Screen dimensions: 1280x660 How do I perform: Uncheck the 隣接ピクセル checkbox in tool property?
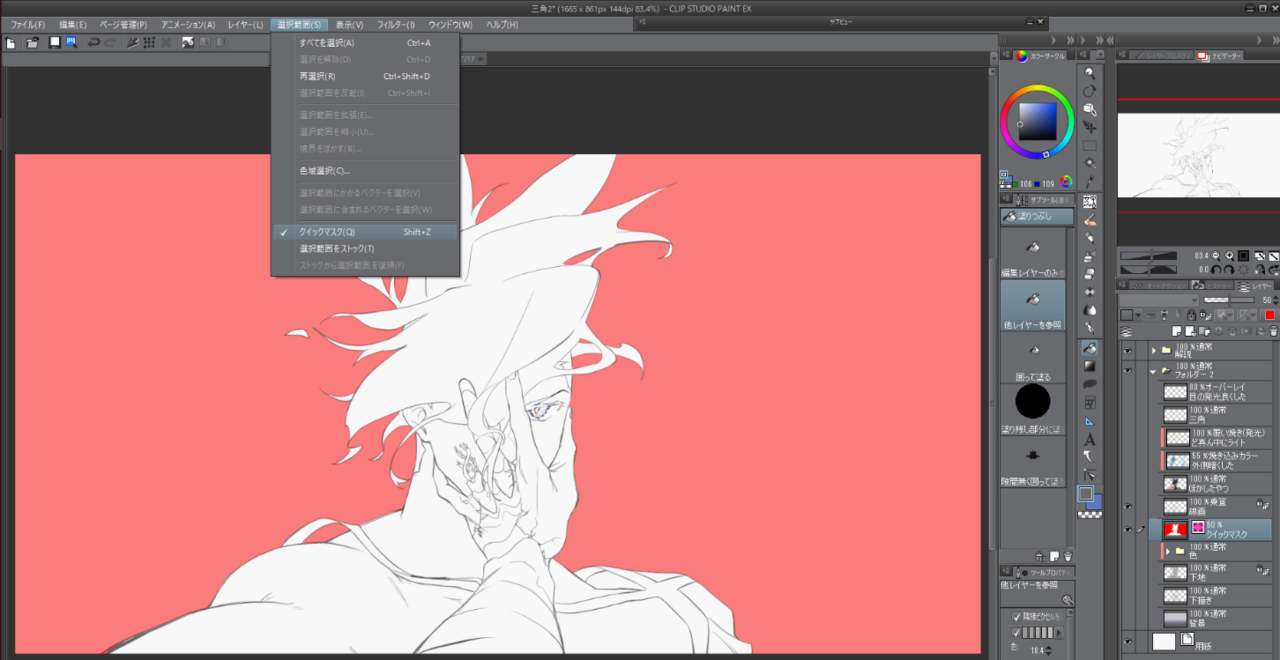coord(1017,616)
